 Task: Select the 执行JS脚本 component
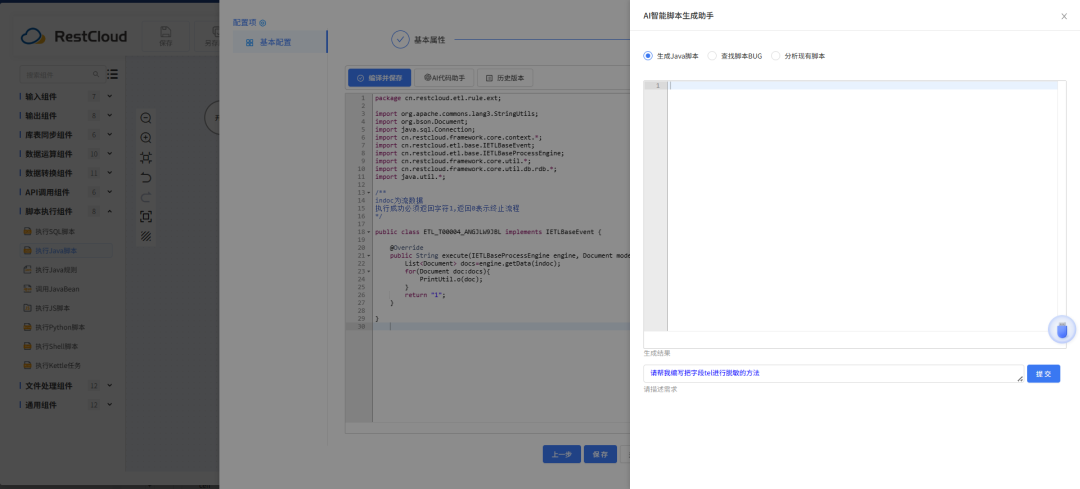46,308
